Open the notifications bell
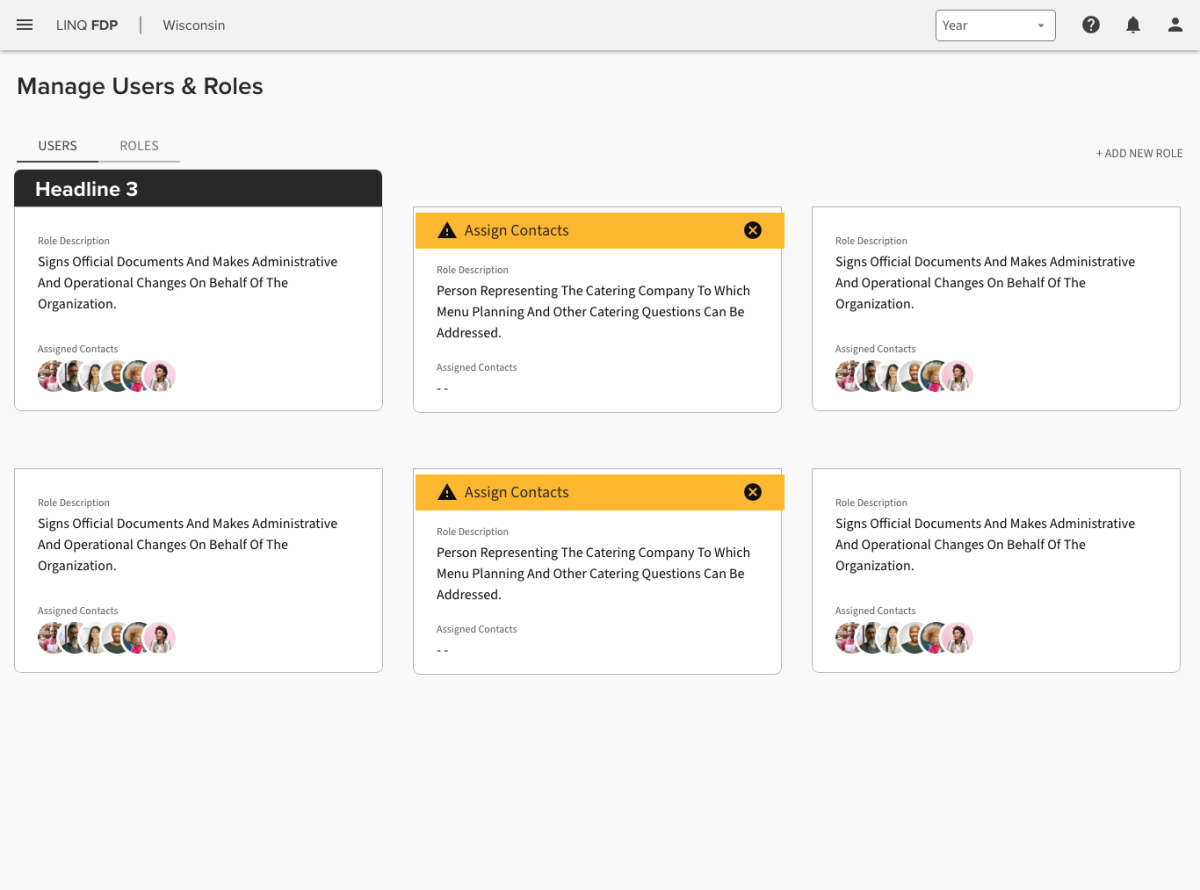 tap(1133, 25)
